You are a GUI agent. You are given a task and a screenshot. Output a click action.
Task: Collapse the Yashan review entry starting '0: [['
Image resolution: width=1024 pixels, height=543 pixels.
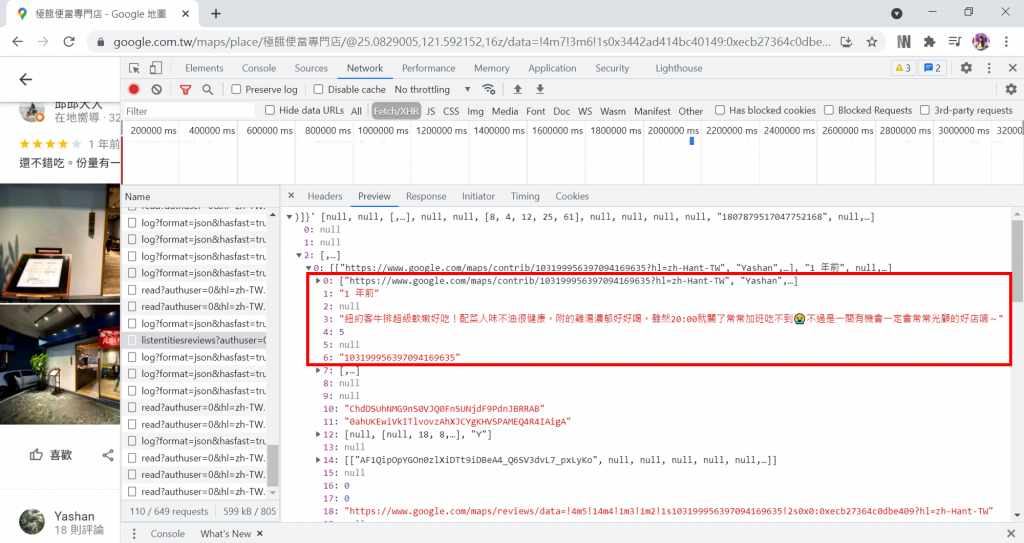coord(309,268)
